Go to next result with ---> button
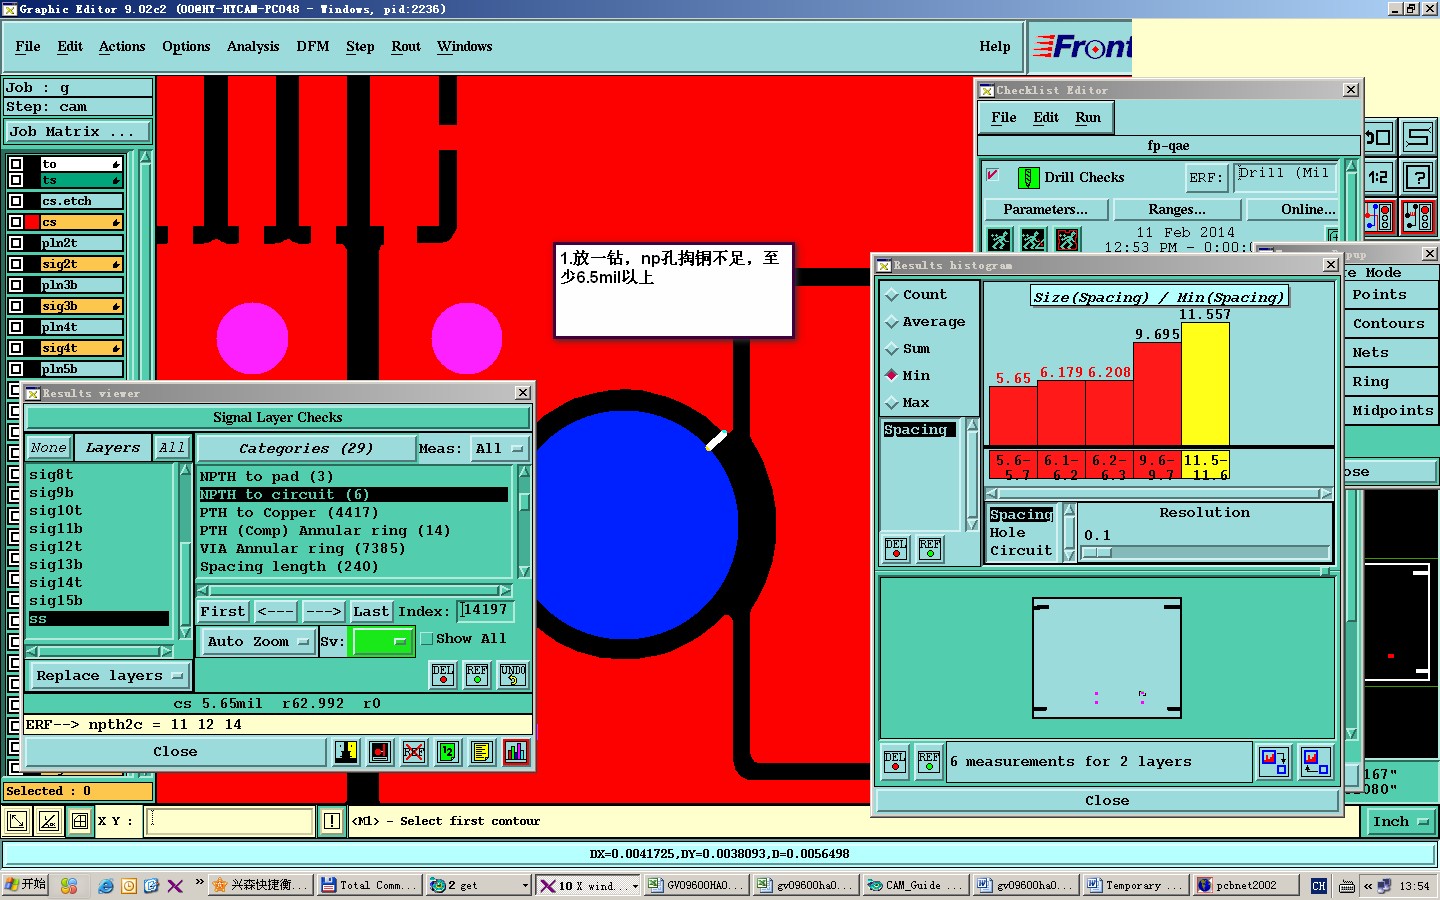The width and height of the screenshot is (1440, 900). [x=323, y=612]
